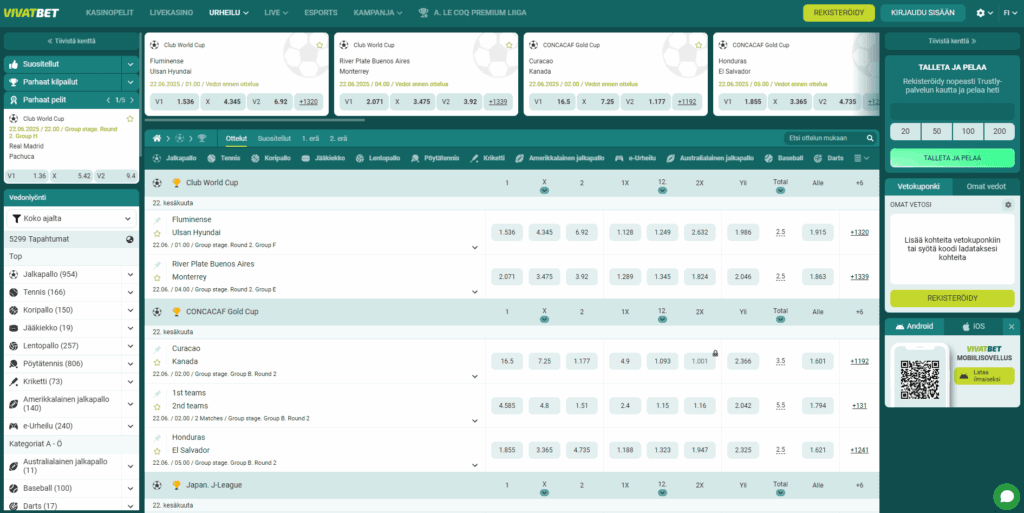Select Jääkiekko in the sport filter bar

point(323,159)
